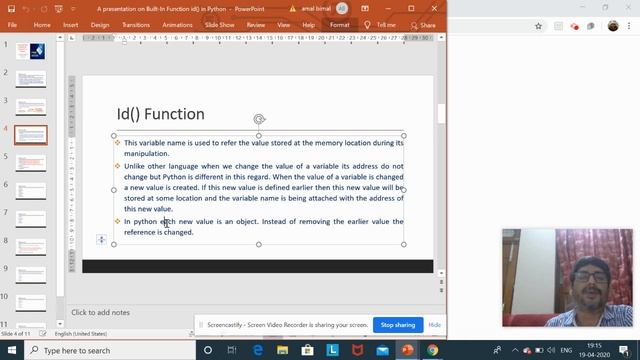640x360 pixels.
Task: Click the tab selector at the ruler corner
Action: click(x=72, y=38)
